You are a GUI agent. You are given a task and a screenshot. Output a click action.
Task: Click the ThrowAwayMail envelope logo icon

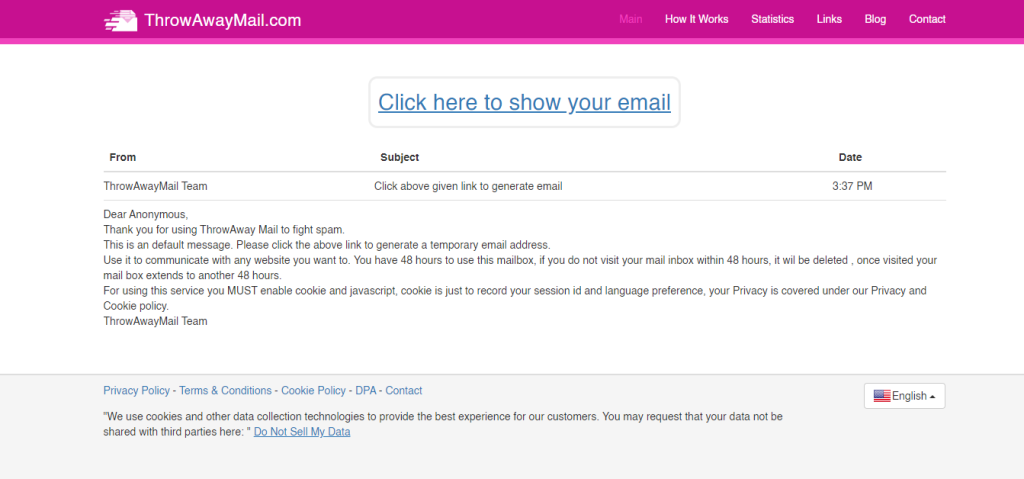tap(121, 20)
